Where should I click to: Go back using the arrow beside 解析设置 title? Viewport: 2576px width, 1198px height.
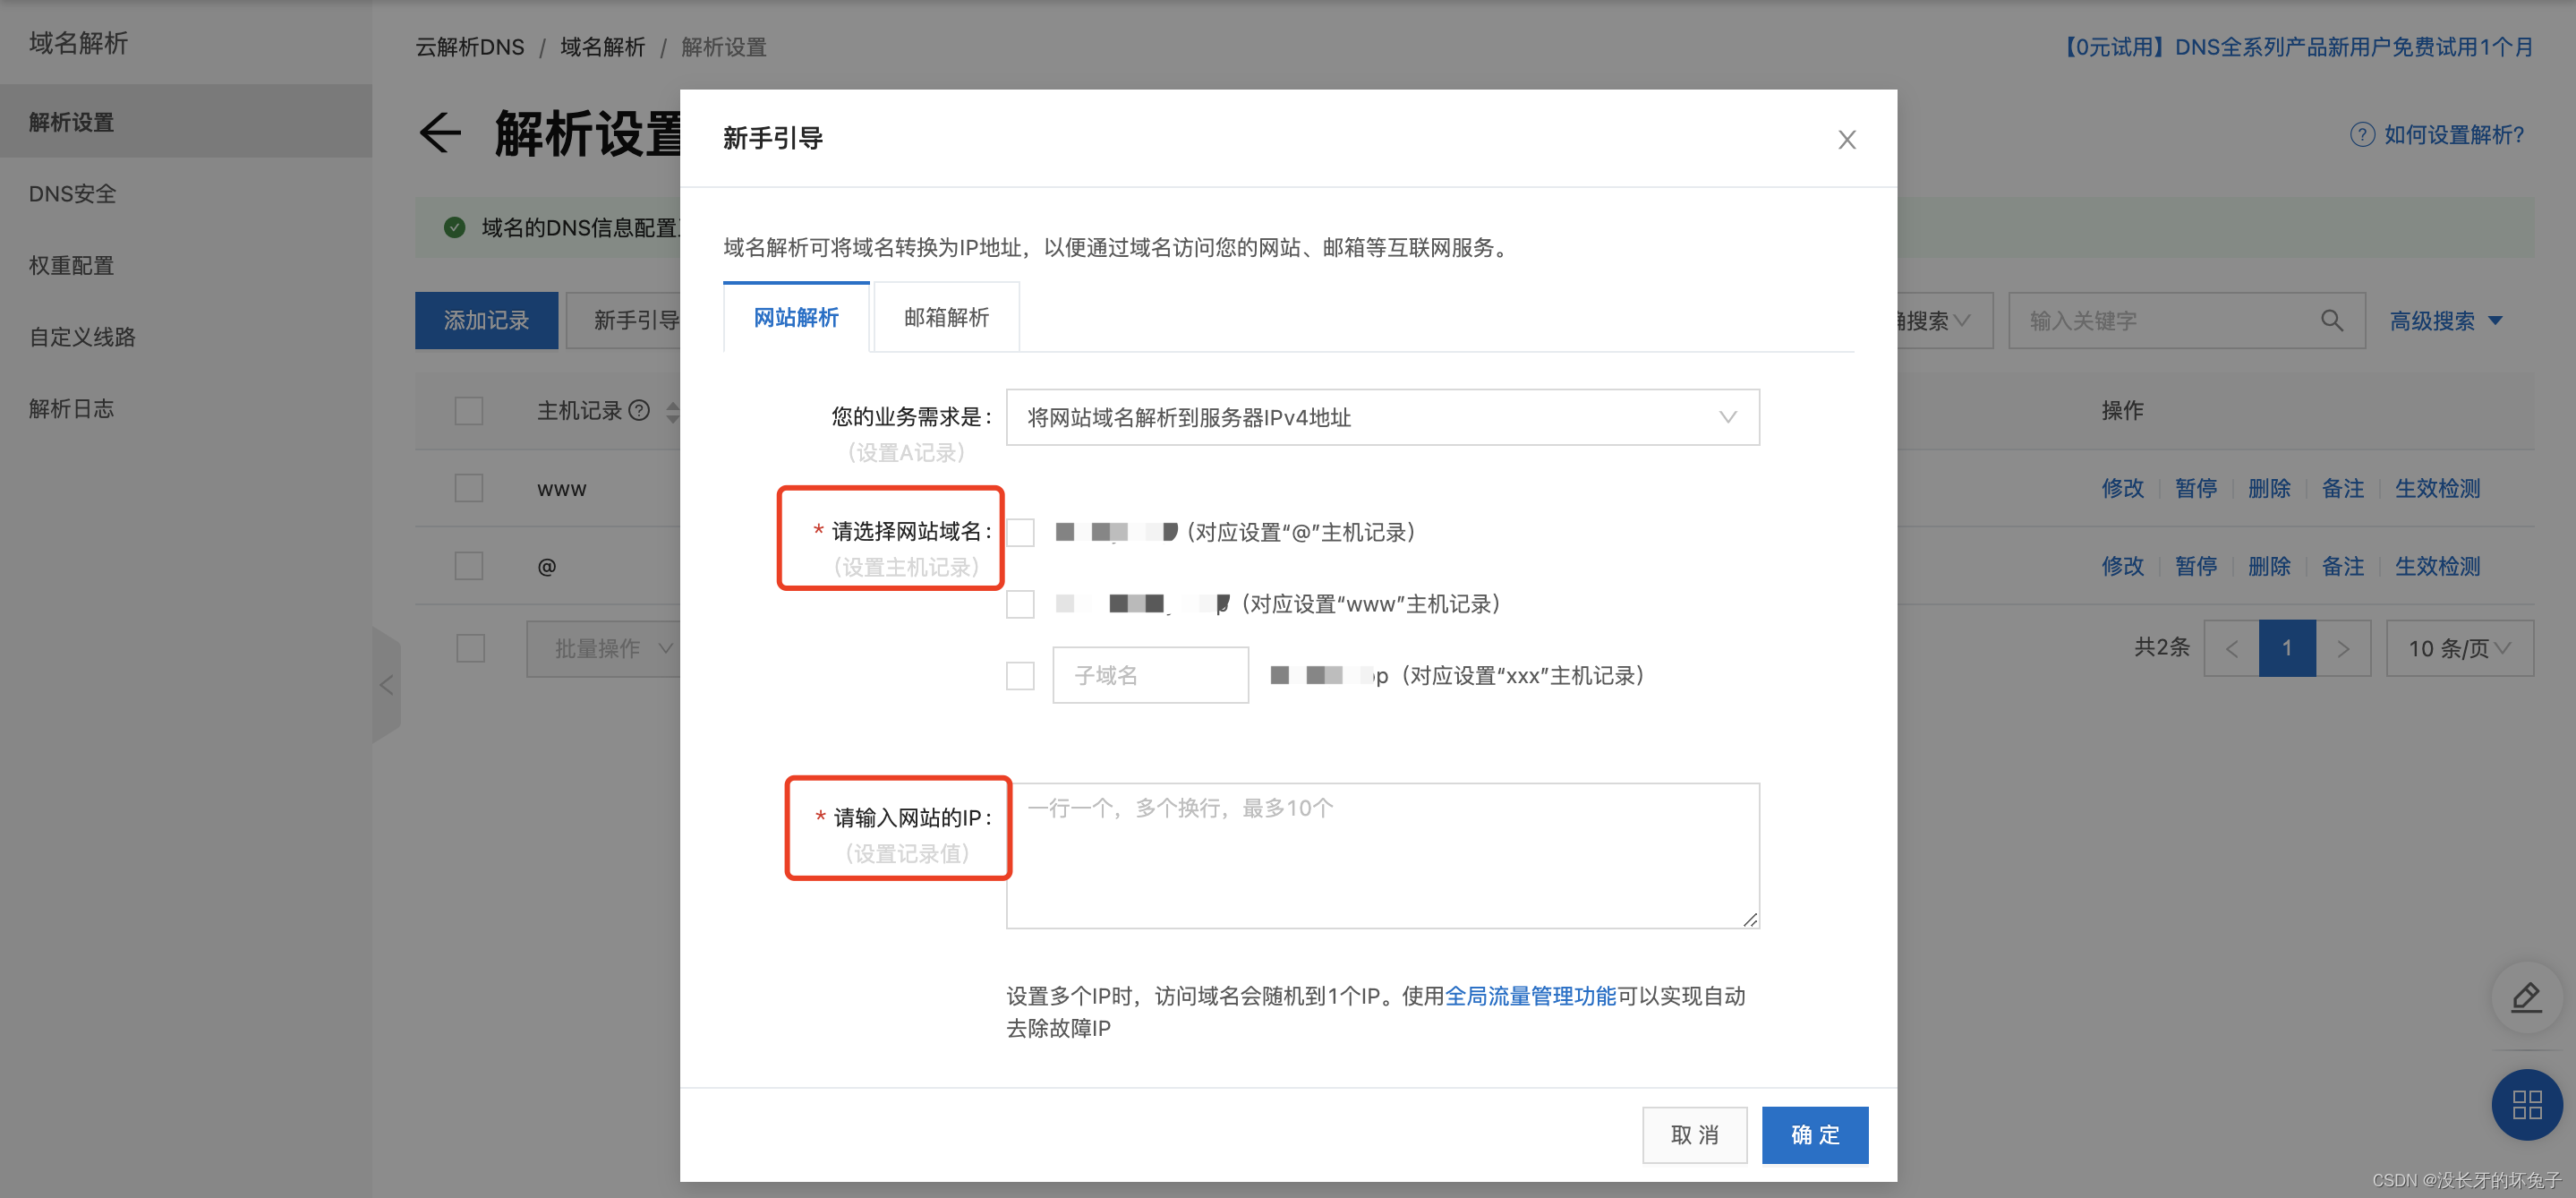(440, 133)
